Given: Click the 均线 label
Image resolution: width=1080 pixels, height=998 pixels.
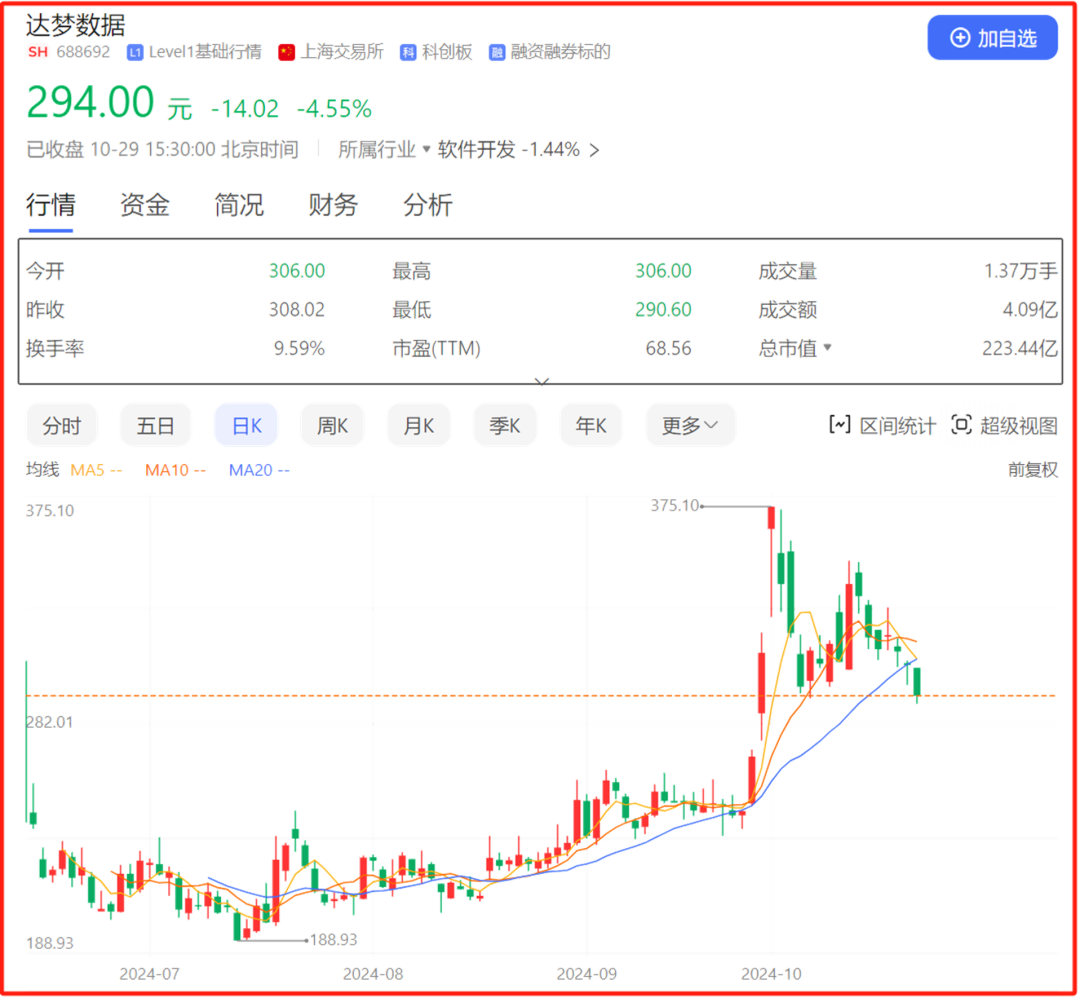Looking at the screenshot, I should [x=42, y=470].
